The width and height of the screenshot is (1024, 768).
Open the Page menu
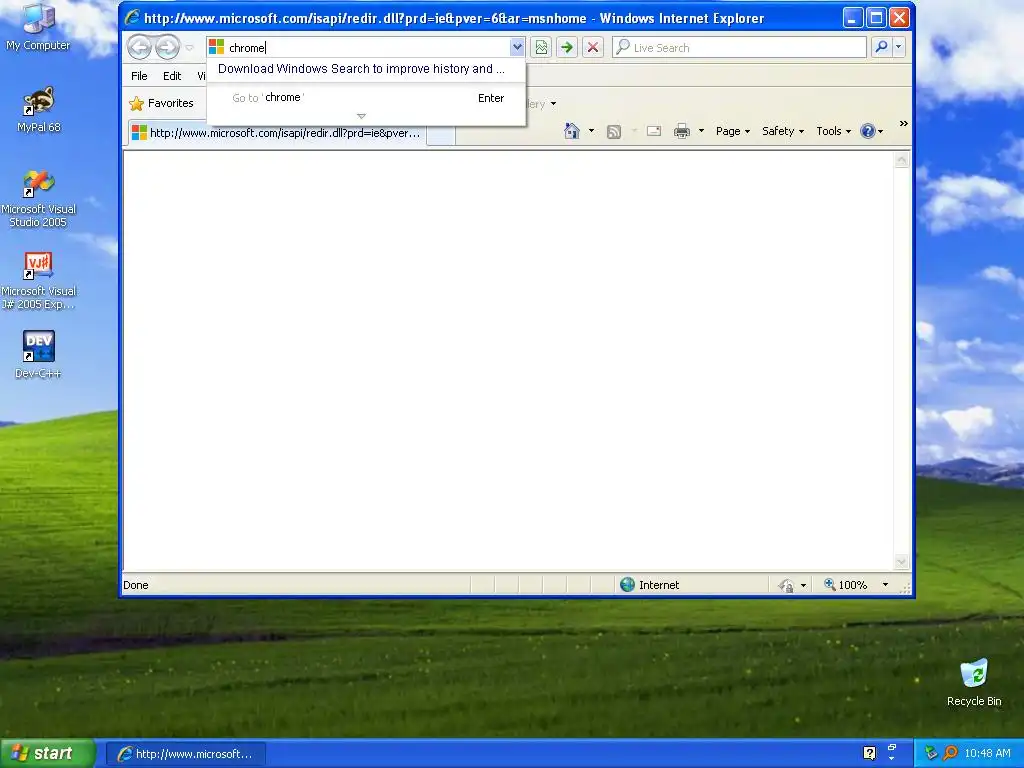[x=733, y=131]
